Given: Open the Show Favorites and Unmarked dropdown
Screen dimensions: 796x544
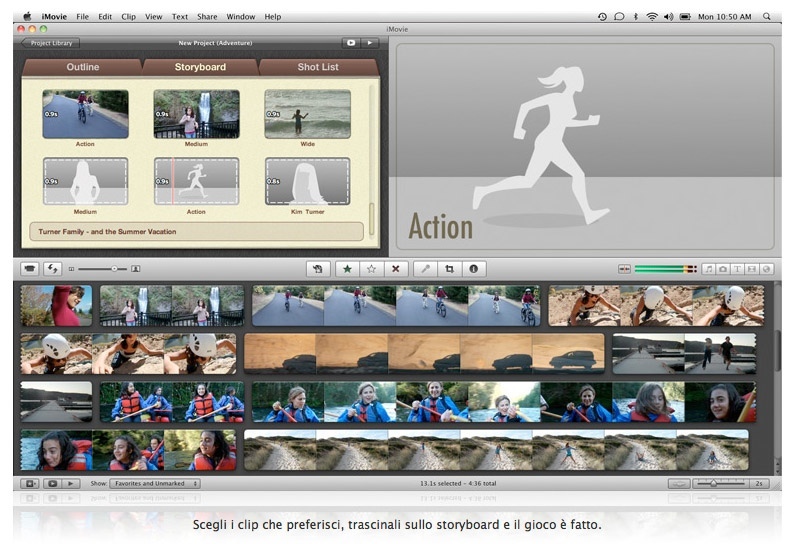Looking at the screenshot, I should tap(155, 484).
